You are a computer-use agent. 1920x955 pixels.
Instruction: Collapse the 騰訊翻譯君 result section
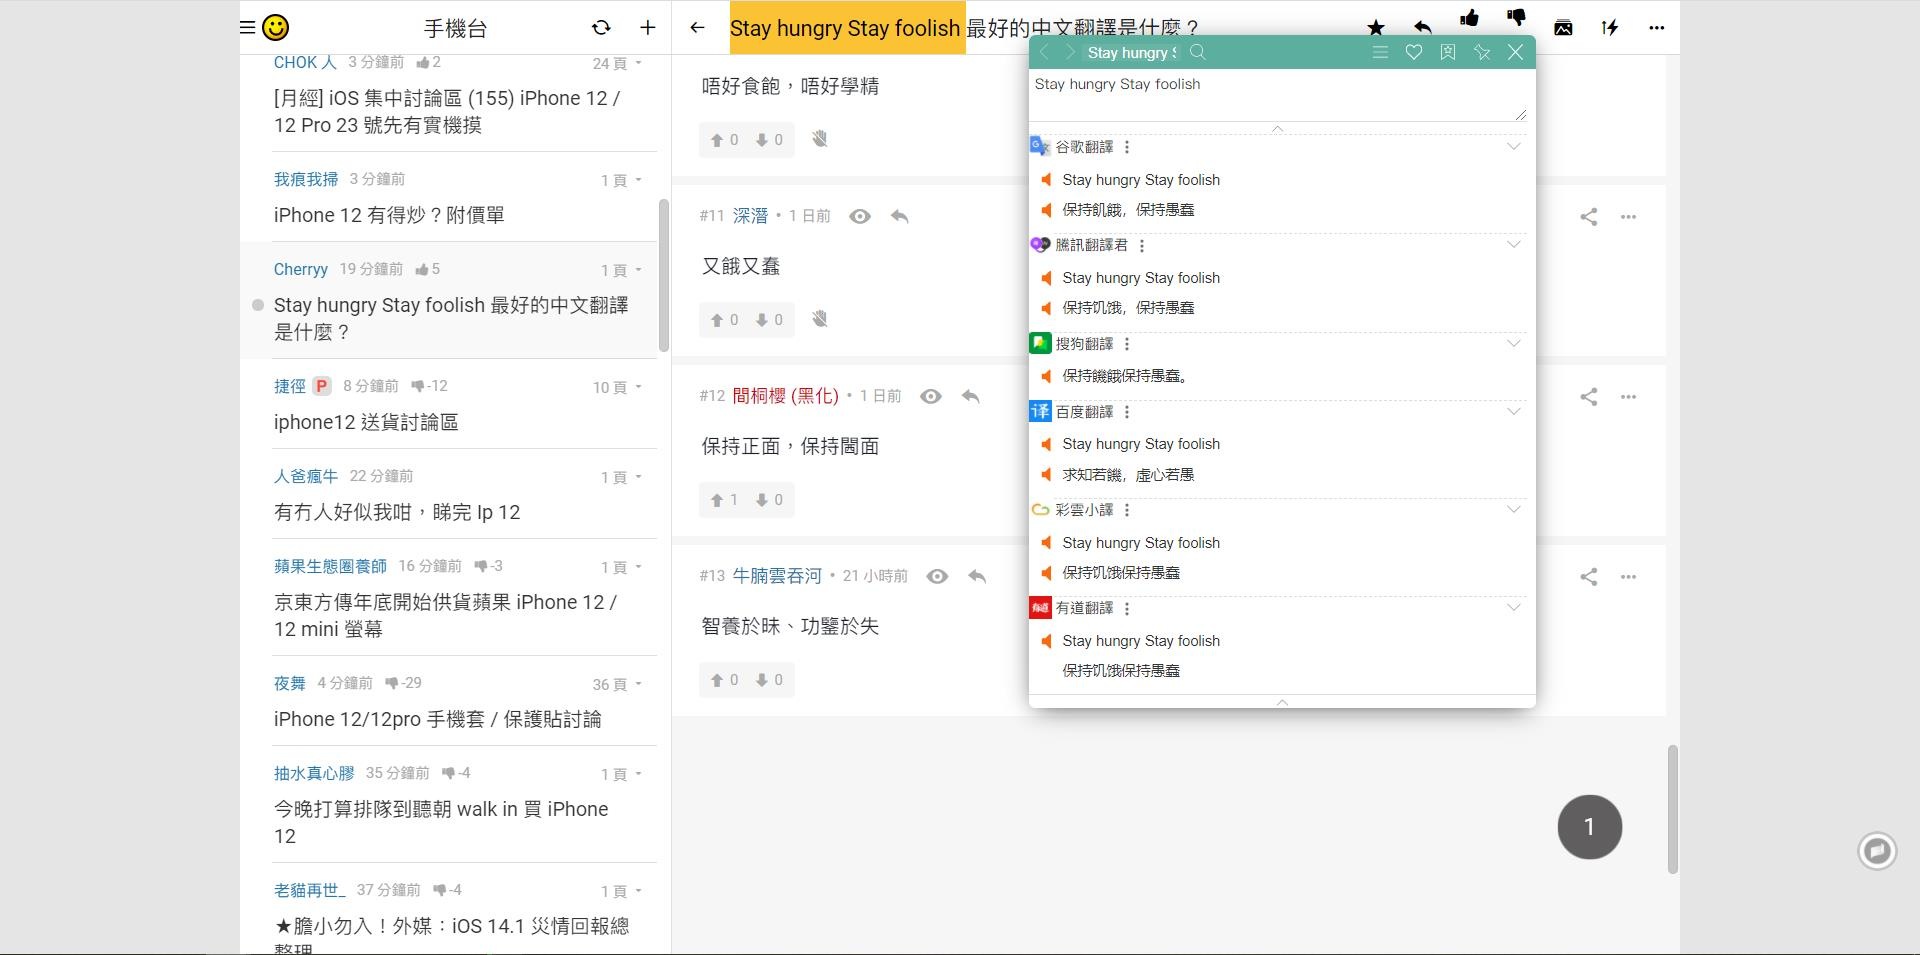pos(1514,244)
